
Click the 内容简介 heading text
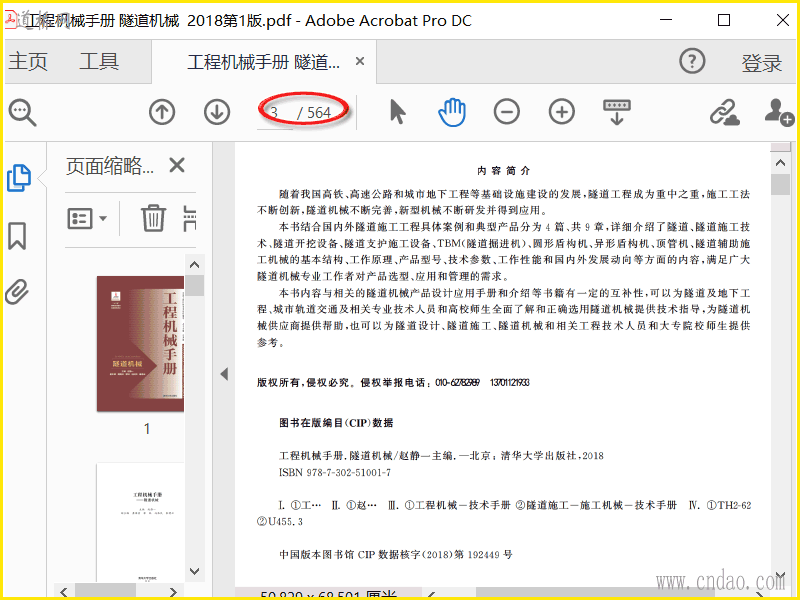click(x=504, y=171)
